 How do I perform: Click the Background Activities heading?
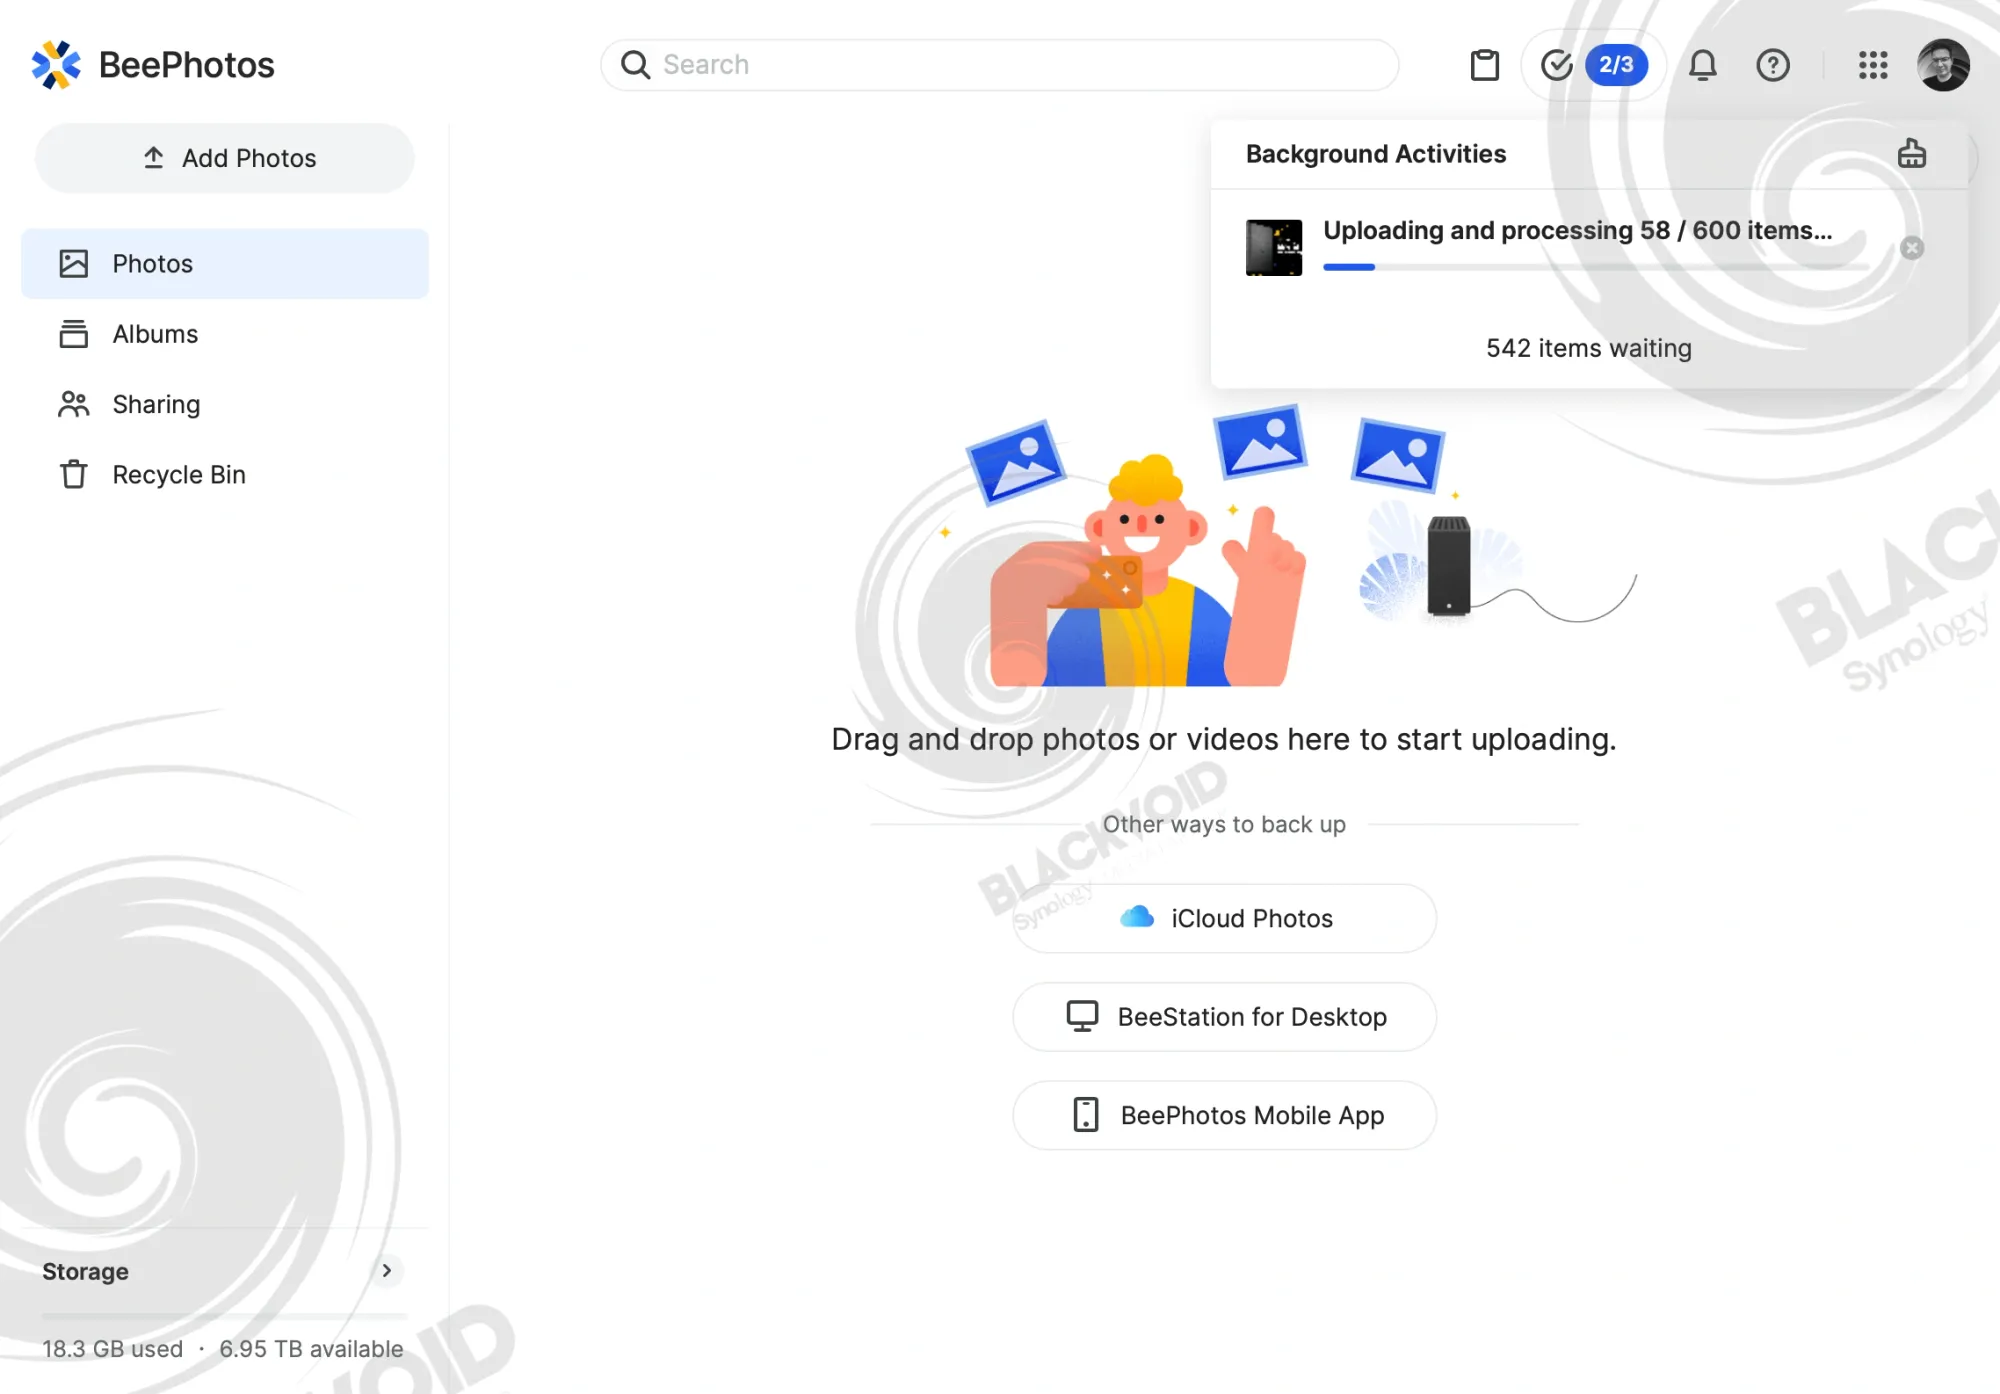tap(1376, 154)
